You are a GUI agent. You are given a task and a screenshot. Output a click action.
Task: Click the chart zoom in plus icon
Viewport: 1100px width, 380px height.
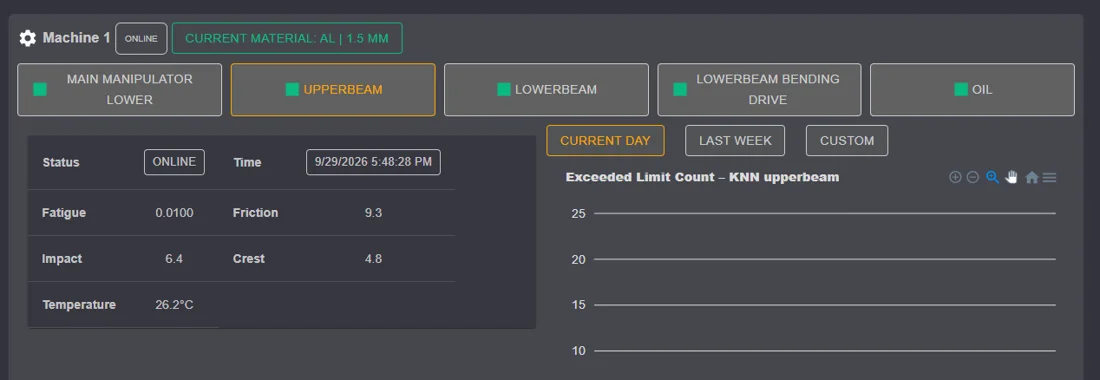(955, 177)
